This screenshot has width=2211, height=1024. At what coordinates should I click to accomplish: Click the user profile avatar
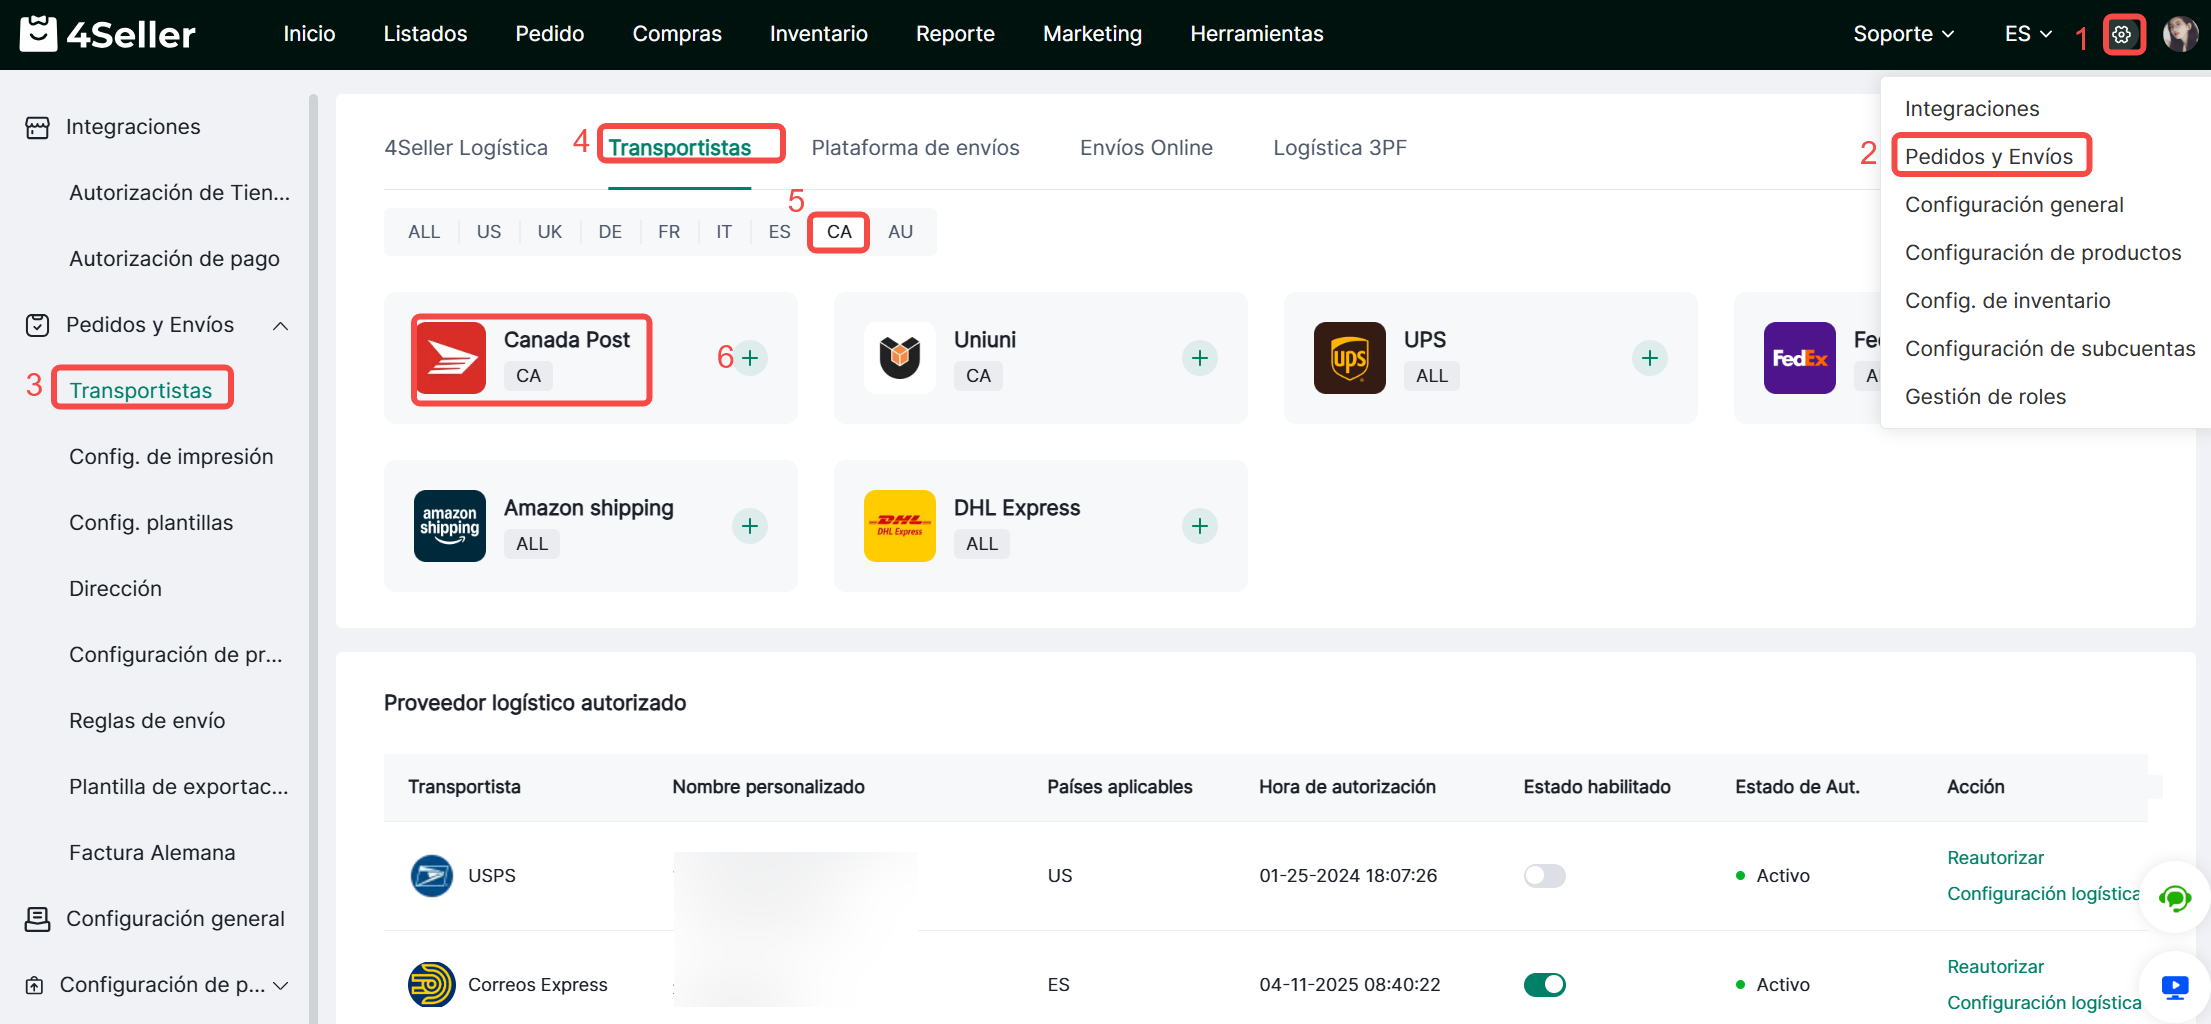[x=2179, y=34]
